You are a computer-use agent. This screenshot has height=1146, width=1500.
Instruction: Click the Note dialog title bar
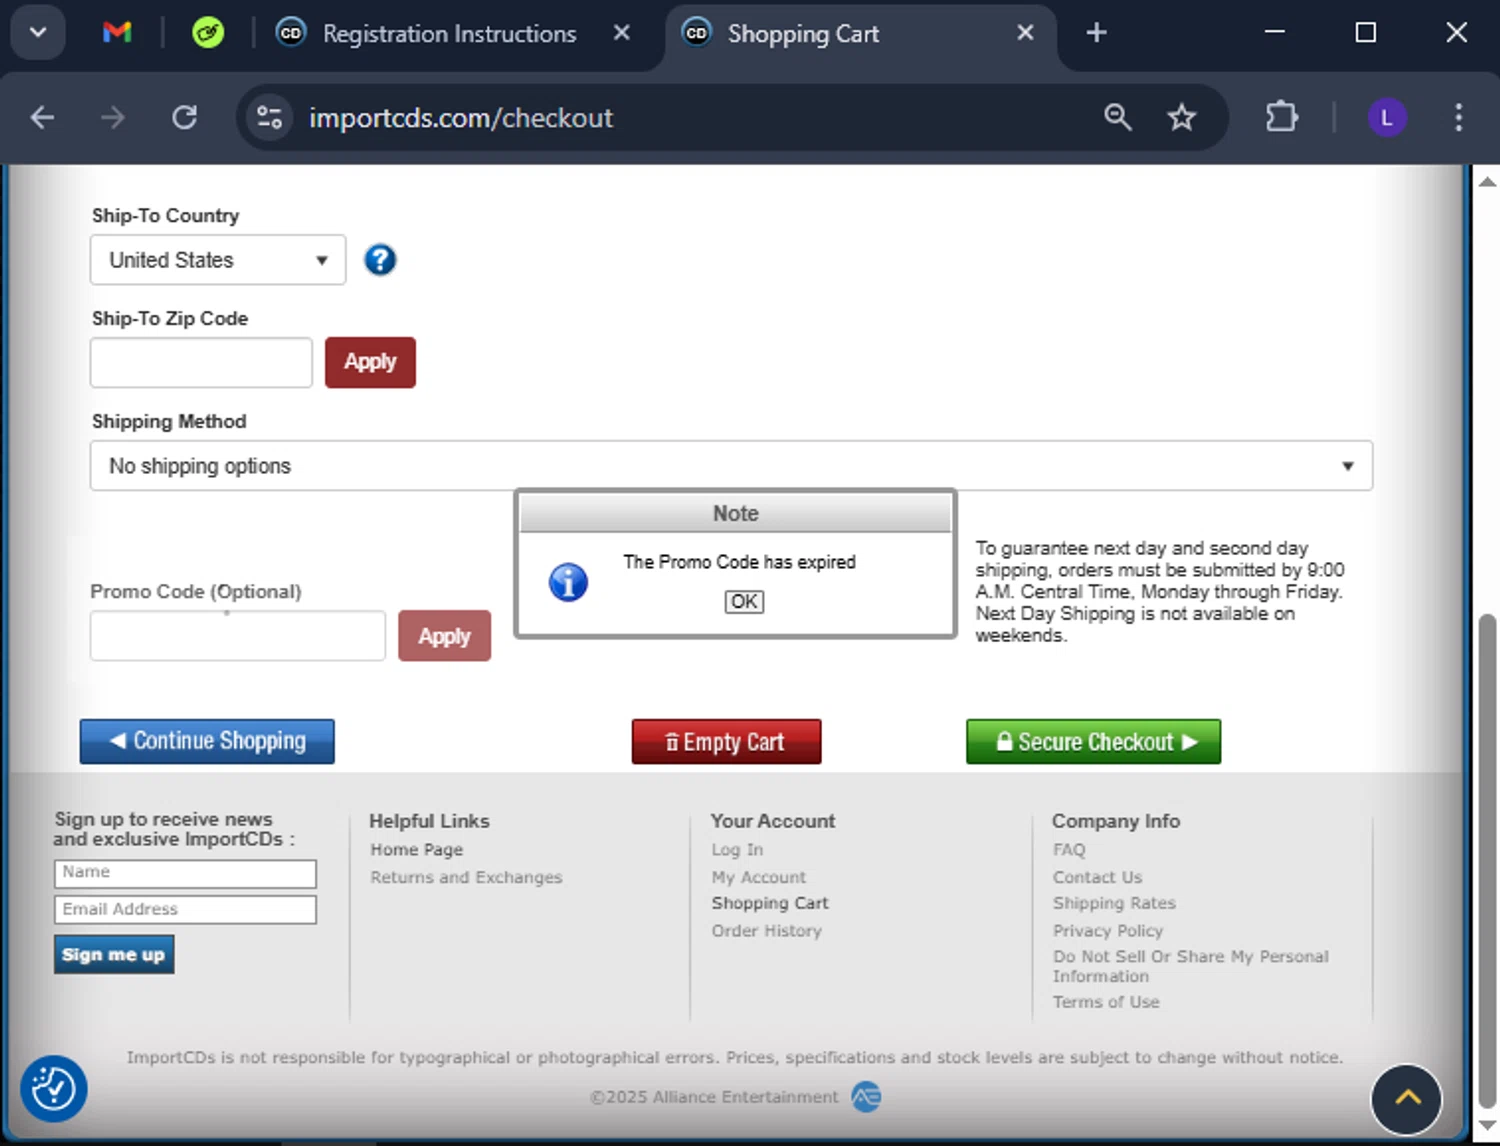(735, 513)
